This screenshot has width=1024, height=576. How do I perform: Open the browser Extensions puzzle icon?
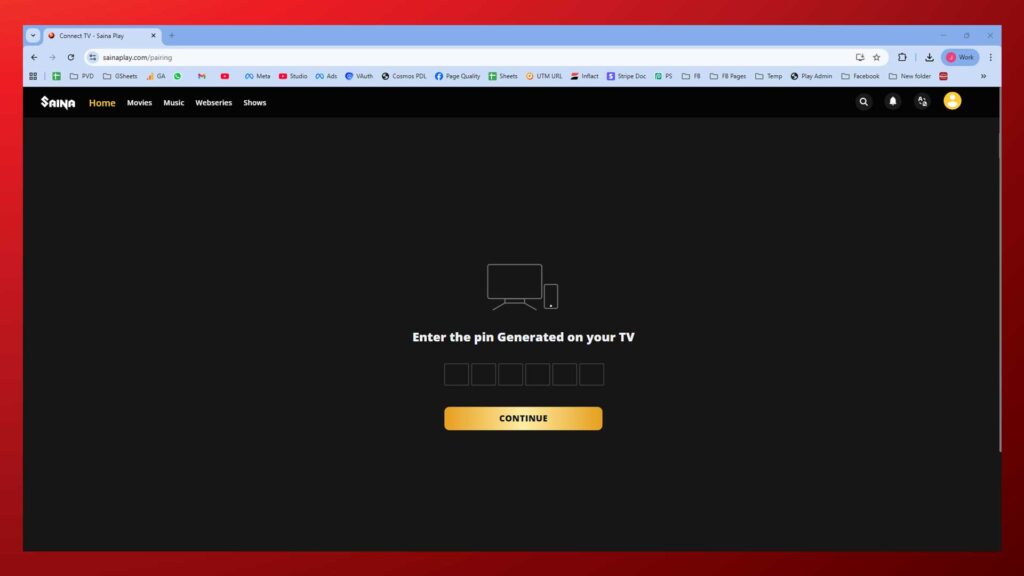902,57
